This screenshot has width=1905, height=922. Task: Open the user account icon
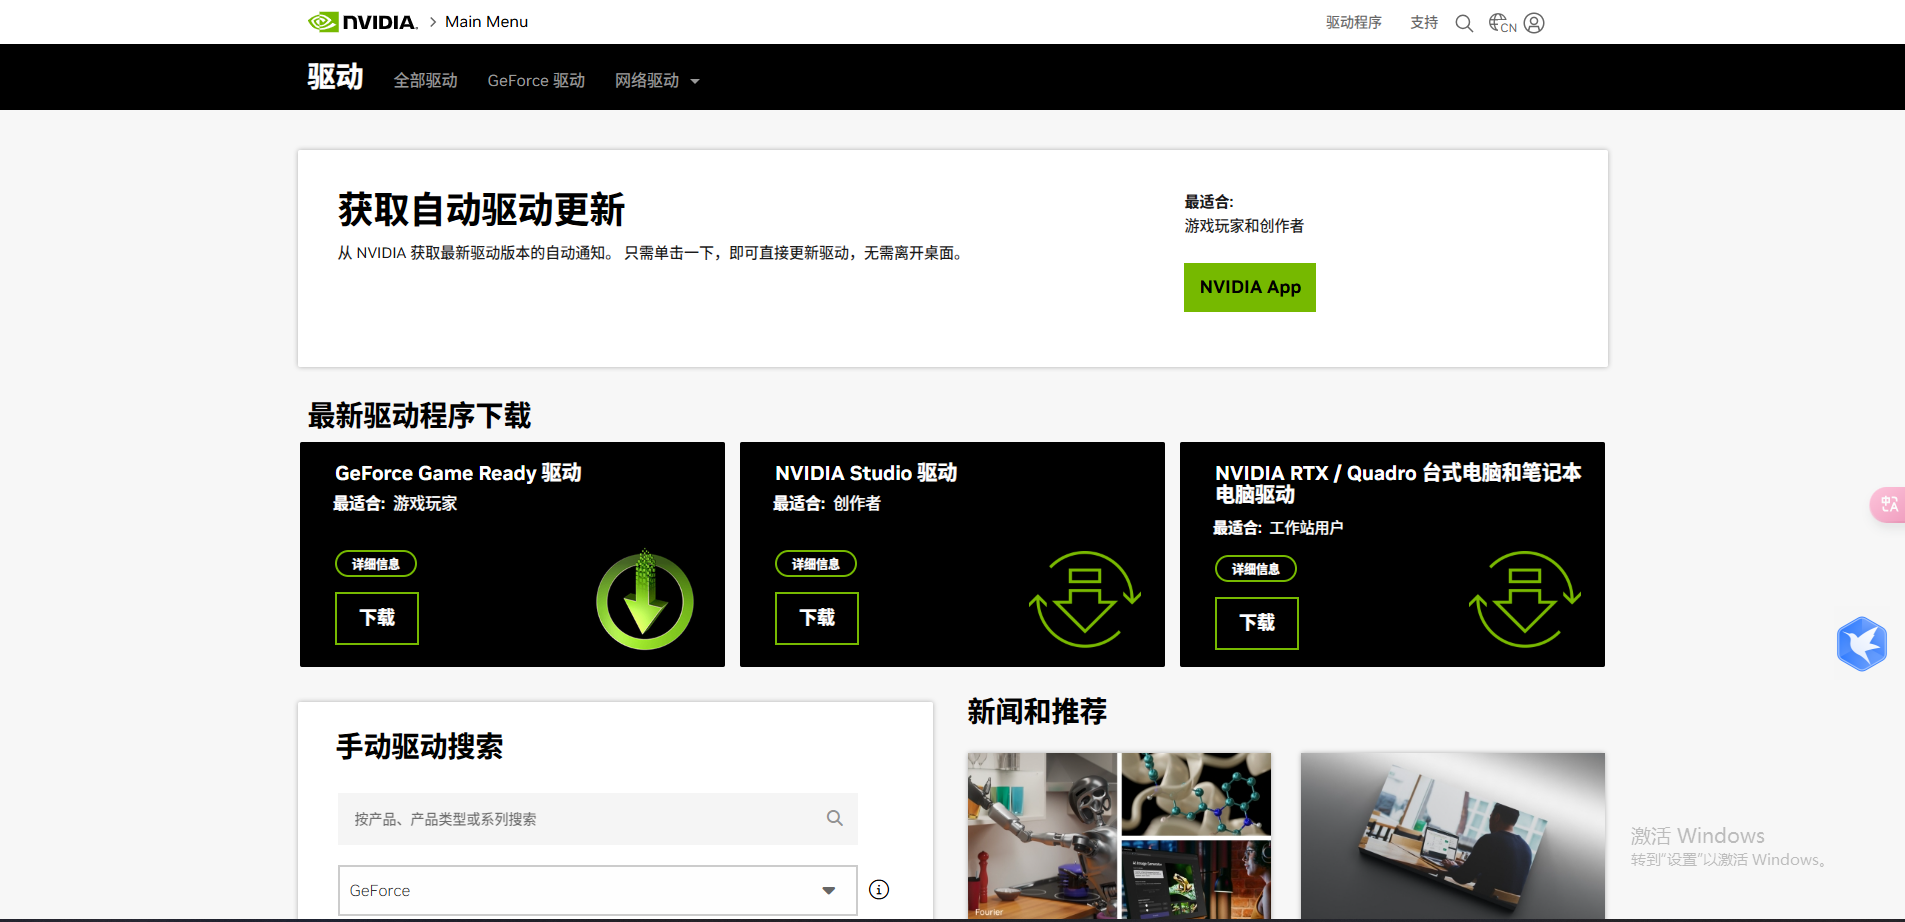[x=1534, y=23]
